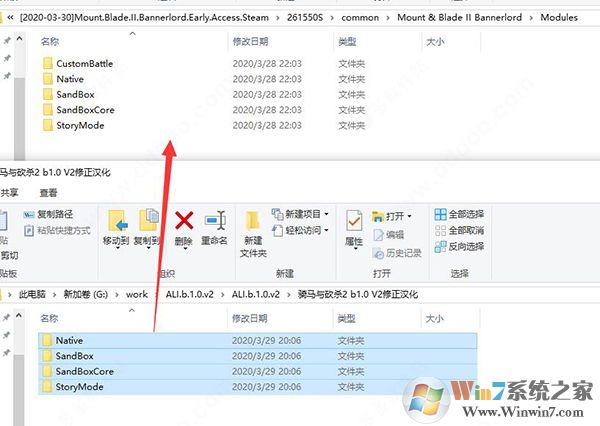This screenshot has width=600, height=426.
Task: Sort lower window by Name (名称) column
Action: click(49, 318)
